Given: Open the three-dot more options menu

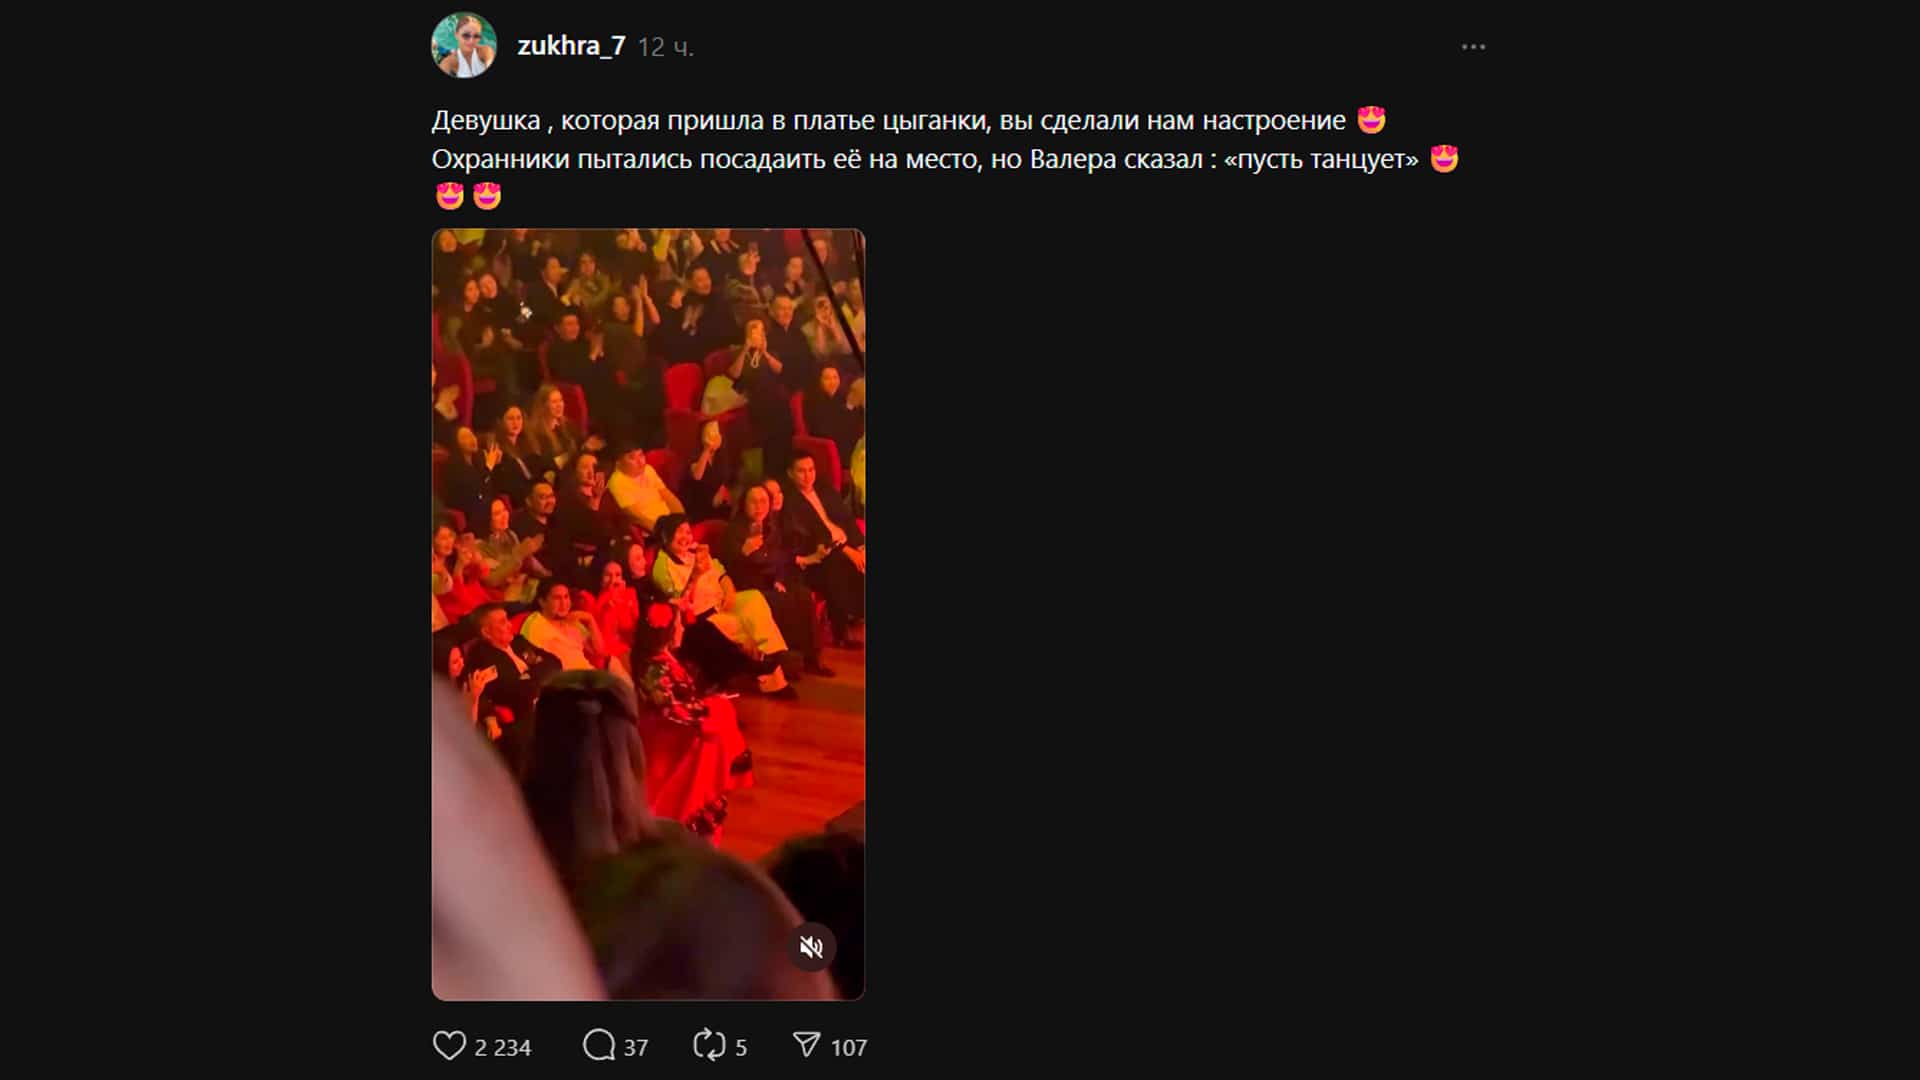Looking at the screenshot, I should pyautogui.click(x=1473, y=47).
